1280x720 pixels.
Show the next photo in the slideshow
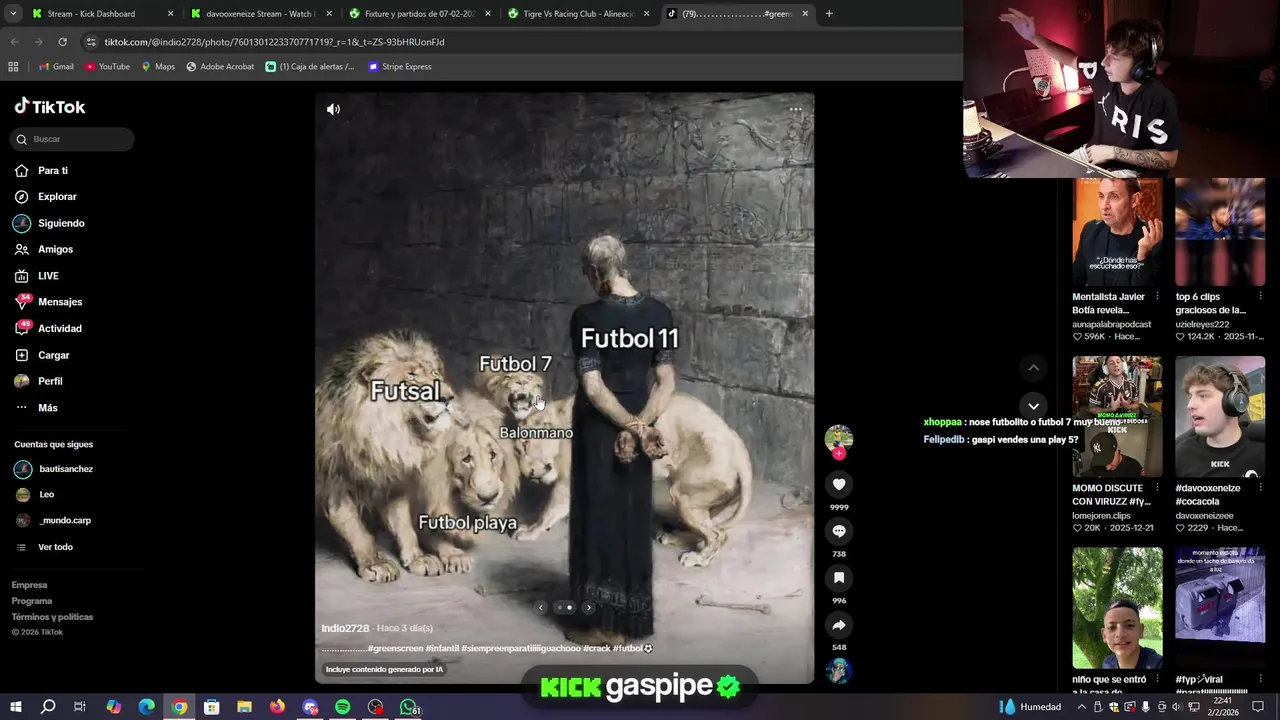(588, 607)
